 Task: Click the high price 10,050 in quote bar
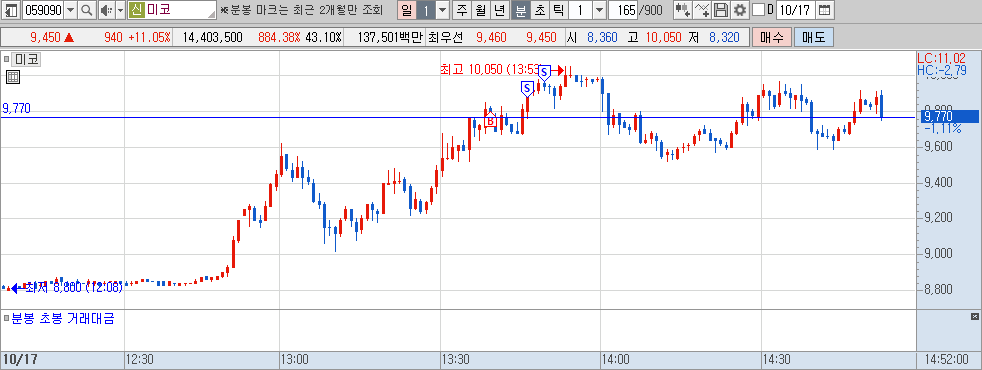(663, 38)
